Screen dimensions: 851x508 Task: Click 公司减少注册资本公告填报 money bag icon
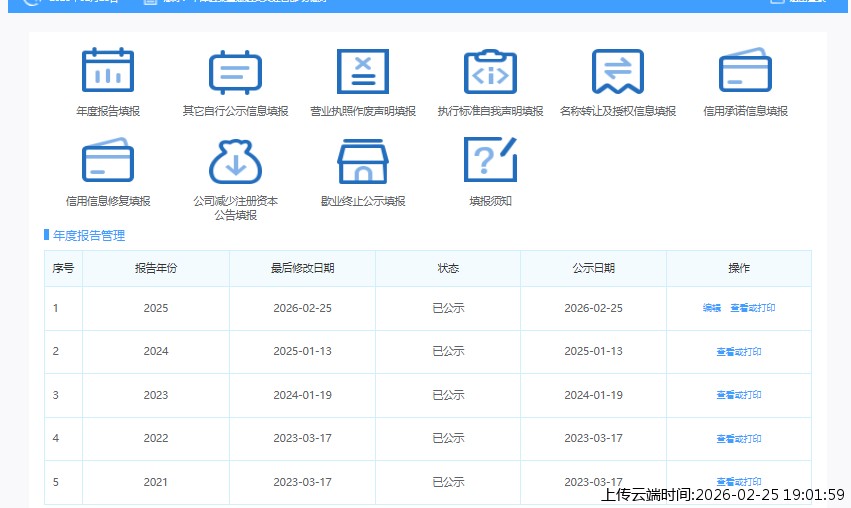pos(235,161)
